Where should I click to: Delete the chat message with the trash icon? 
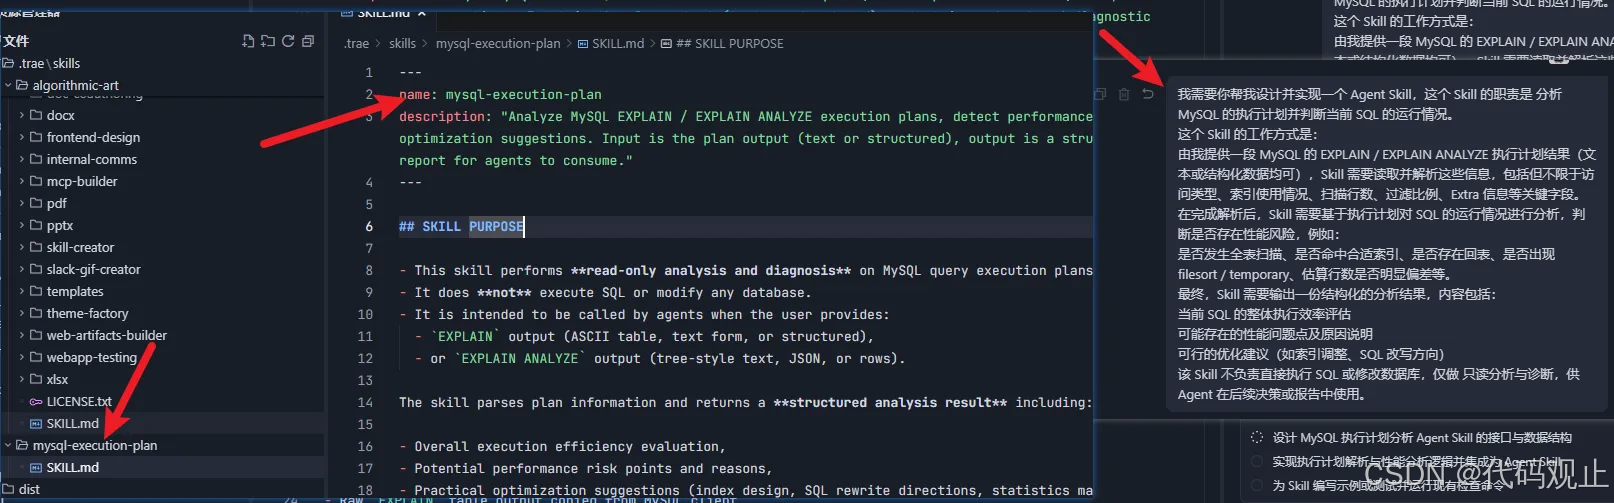1124,94
